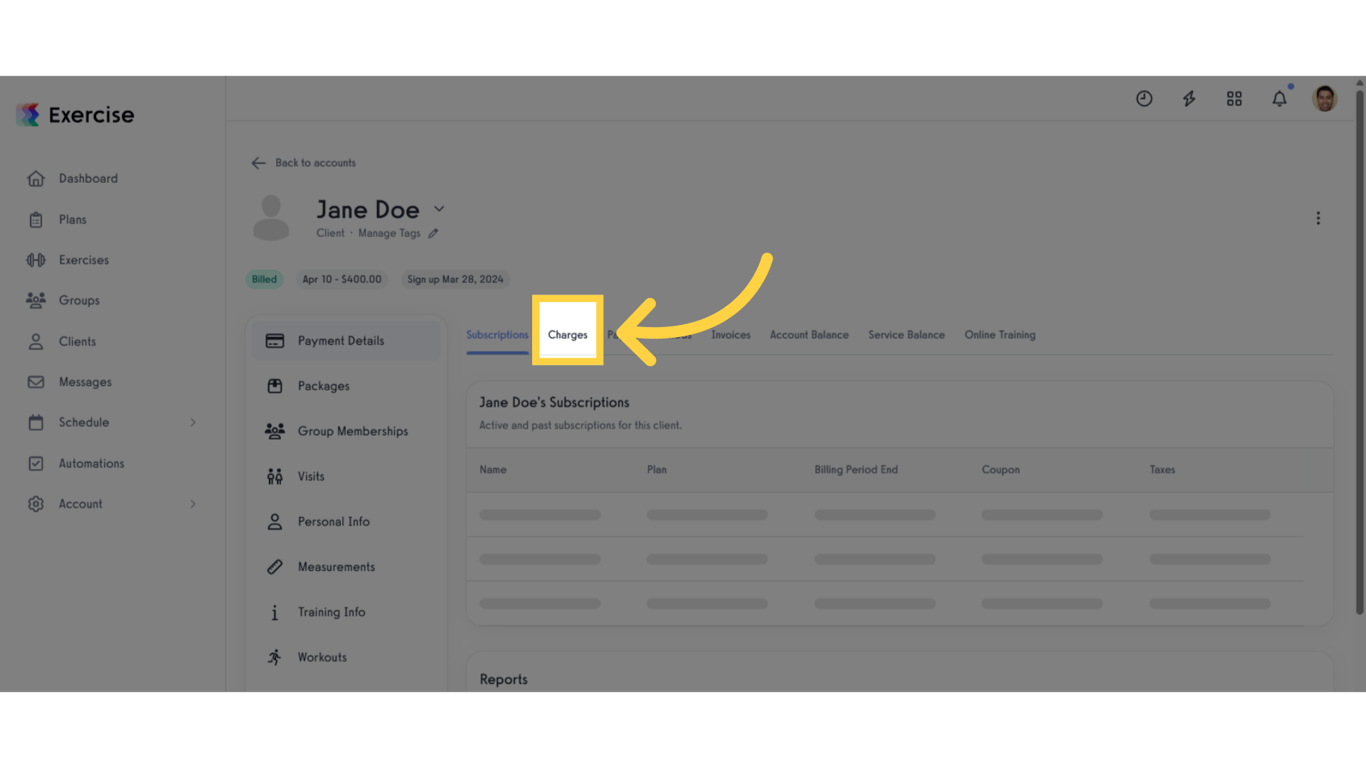Open Payment Details section
Viewport: 1366px width, 768px height.
pyautogui.click(x=346, y=341)
